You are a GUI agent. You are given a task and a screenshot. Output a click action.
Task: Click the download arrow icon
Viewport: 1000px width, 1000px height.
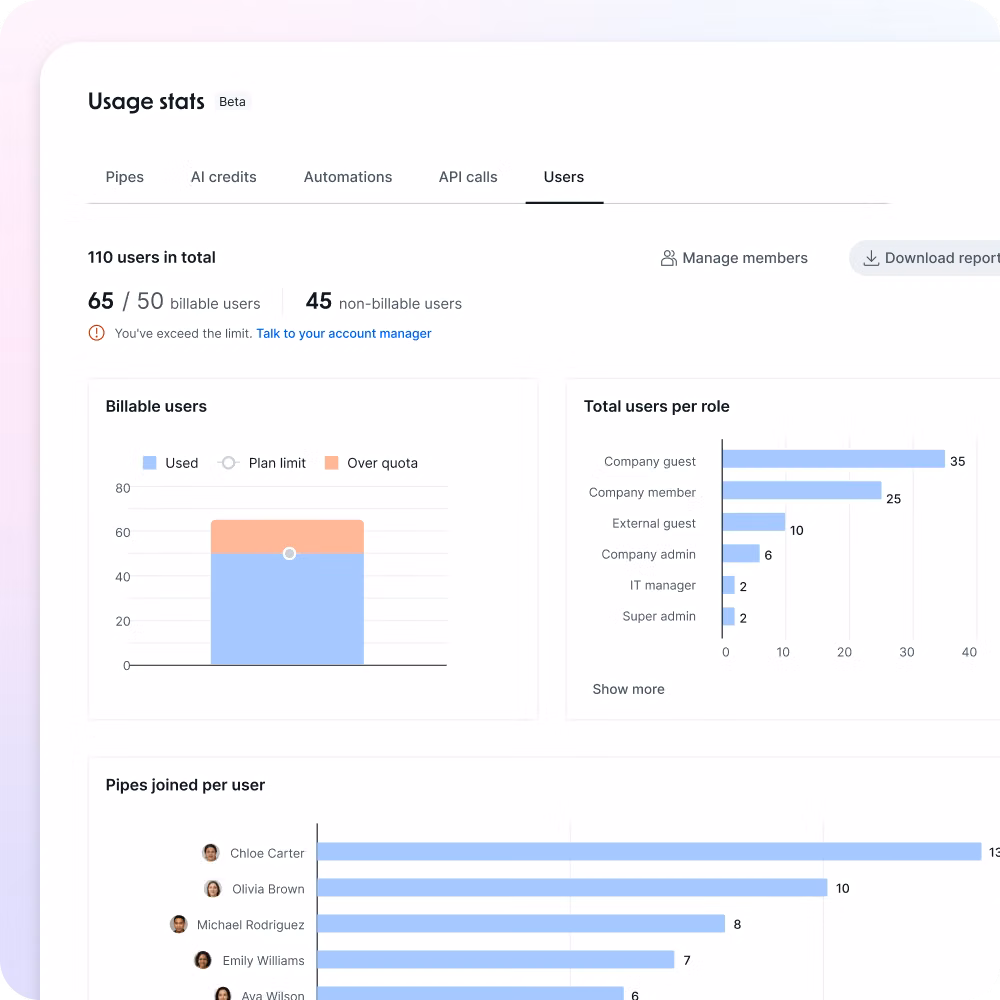[871, 258]
